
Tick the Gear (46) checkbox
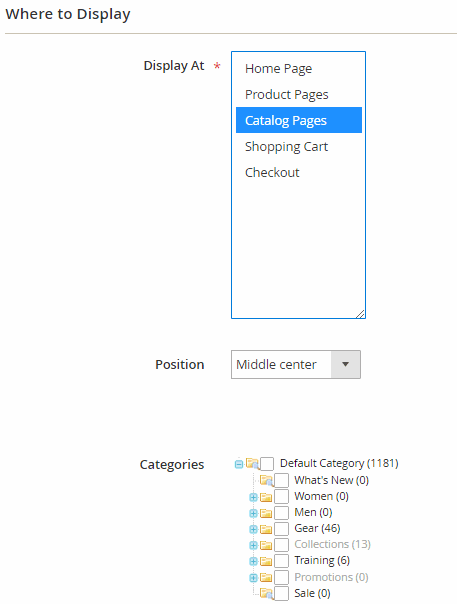pos(281,528)
